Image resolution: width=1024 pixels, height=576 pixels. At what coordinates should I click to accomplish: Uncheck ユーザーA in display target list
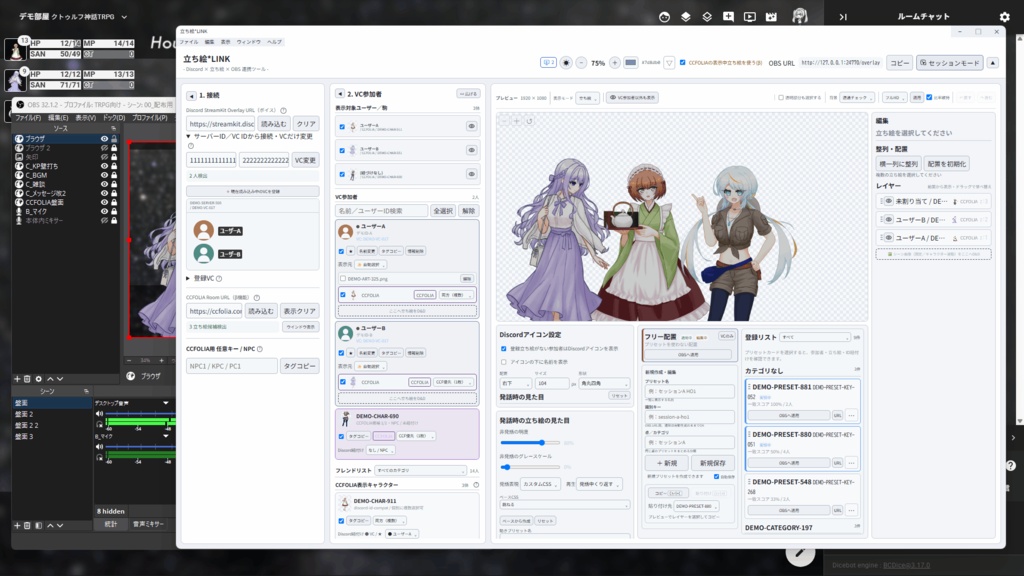[342, 127]
